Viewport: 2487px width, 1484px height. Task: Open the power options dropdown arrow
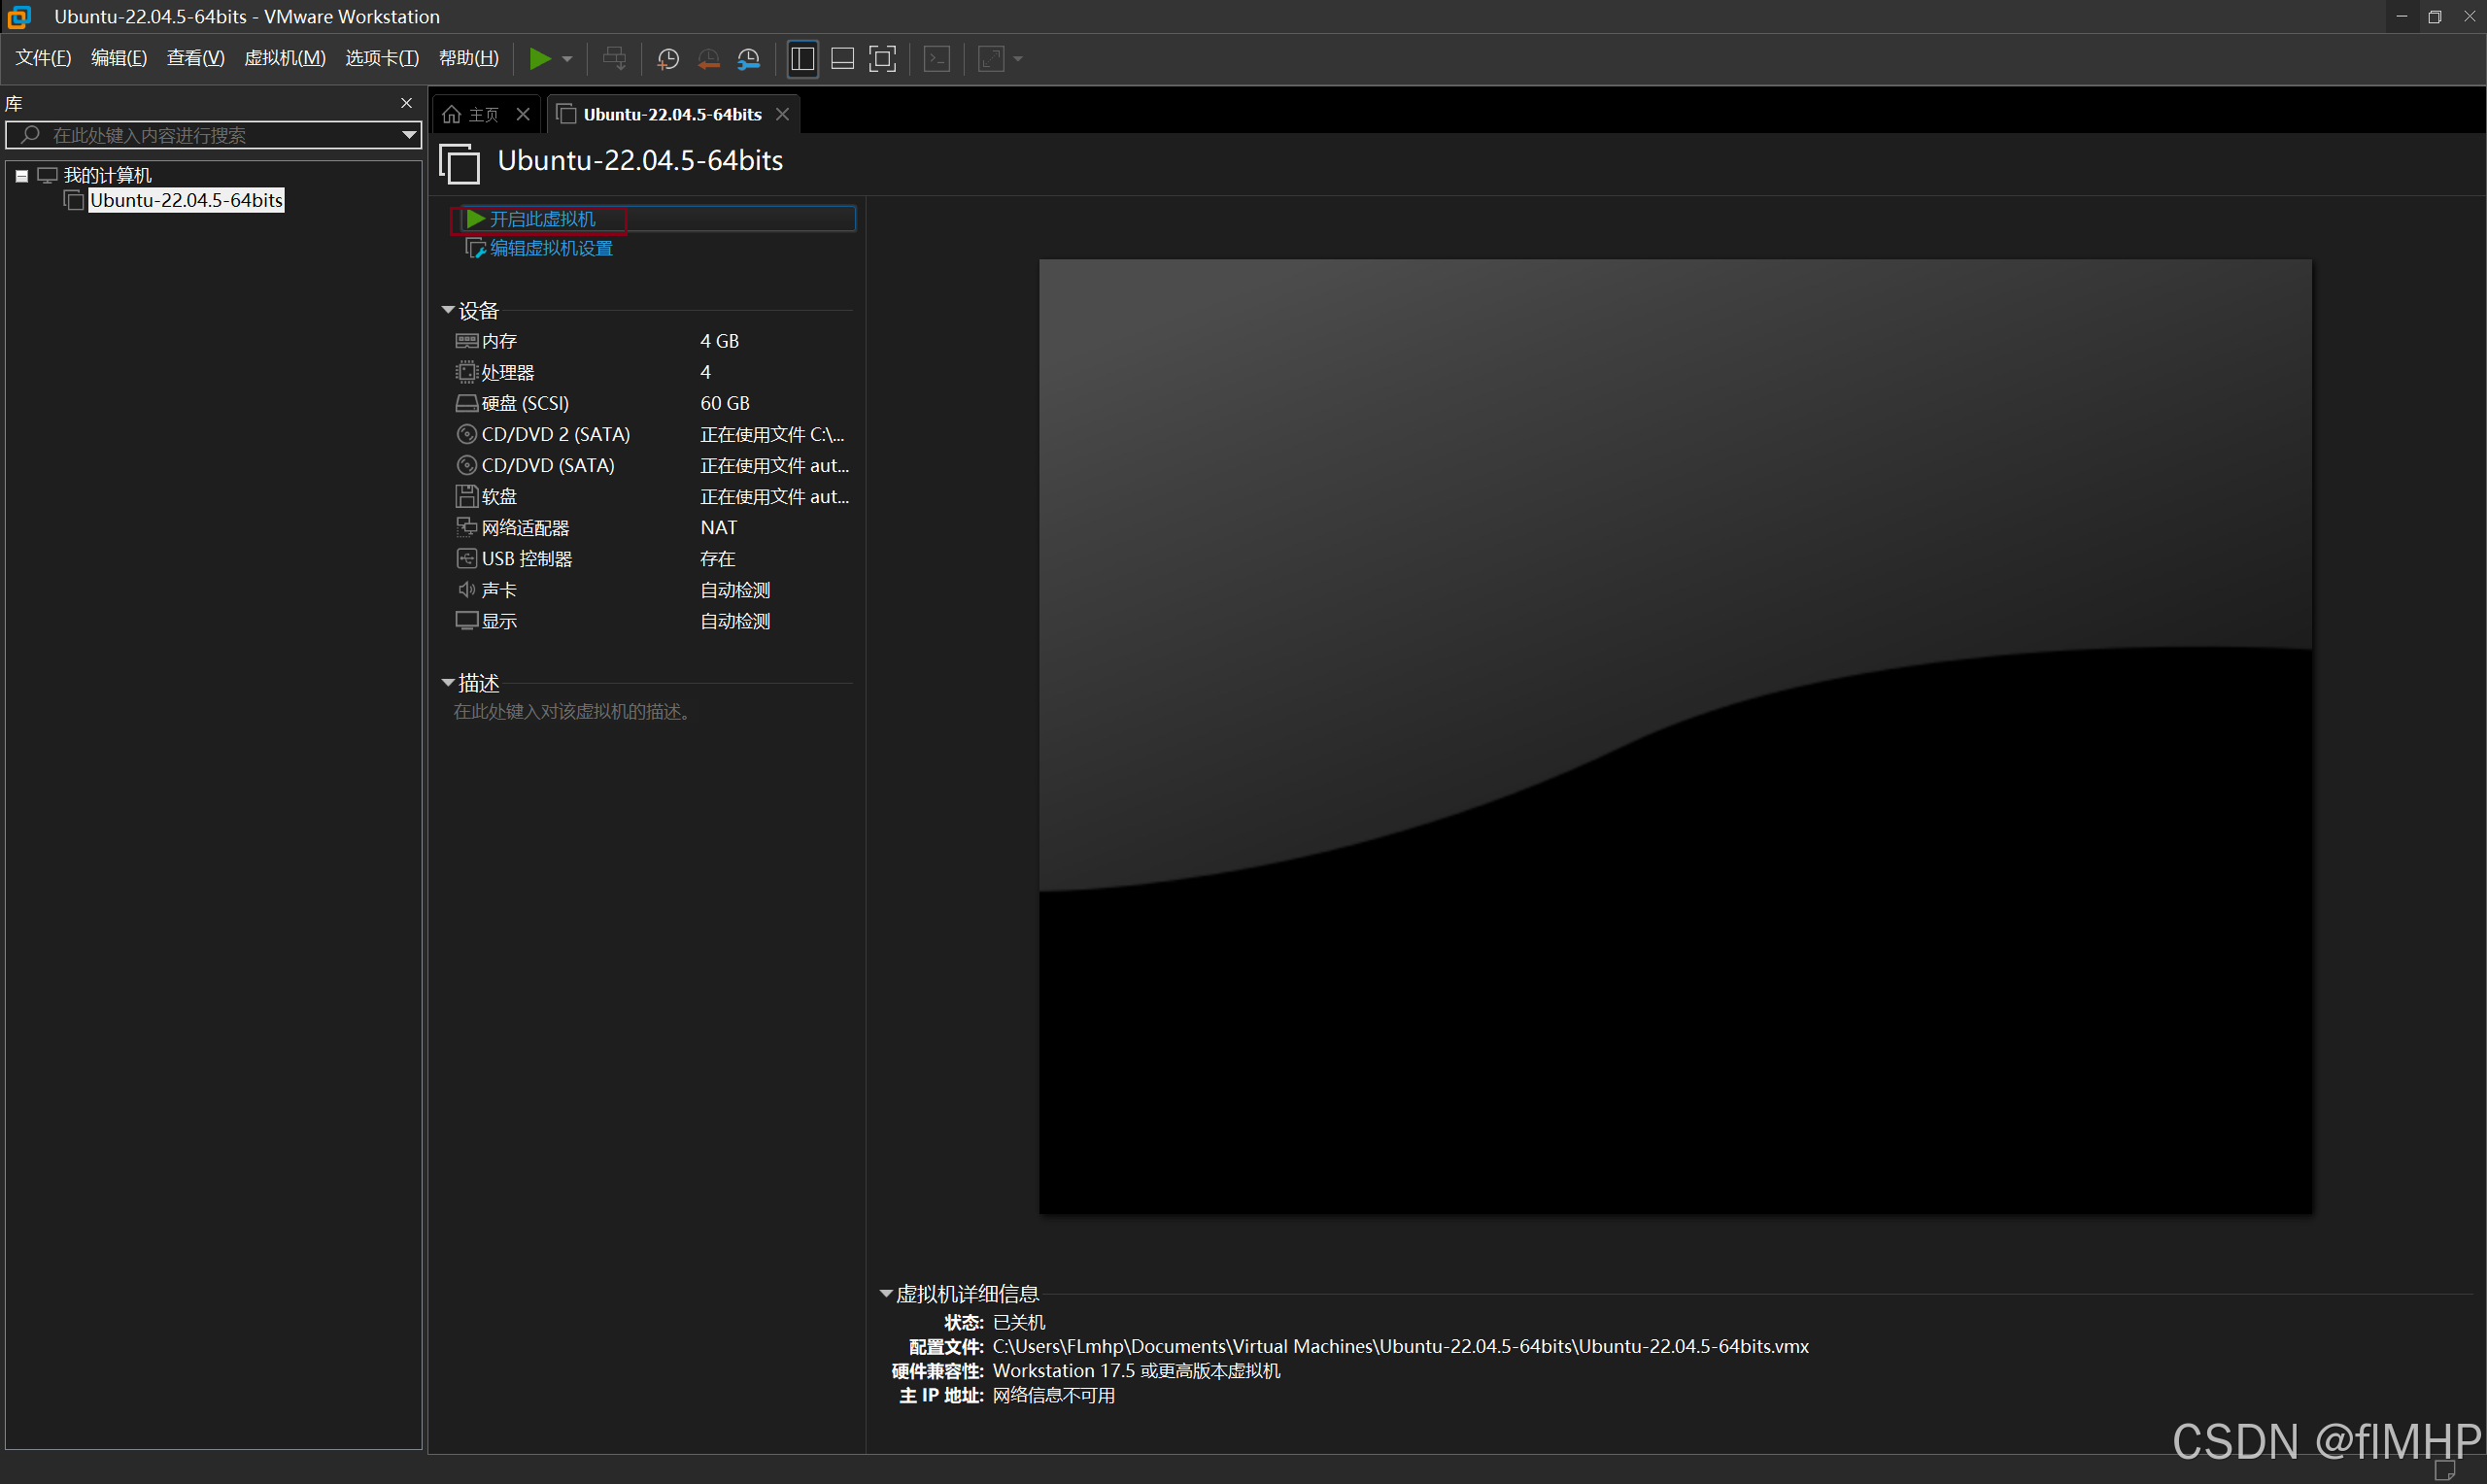tap(568, 59)
